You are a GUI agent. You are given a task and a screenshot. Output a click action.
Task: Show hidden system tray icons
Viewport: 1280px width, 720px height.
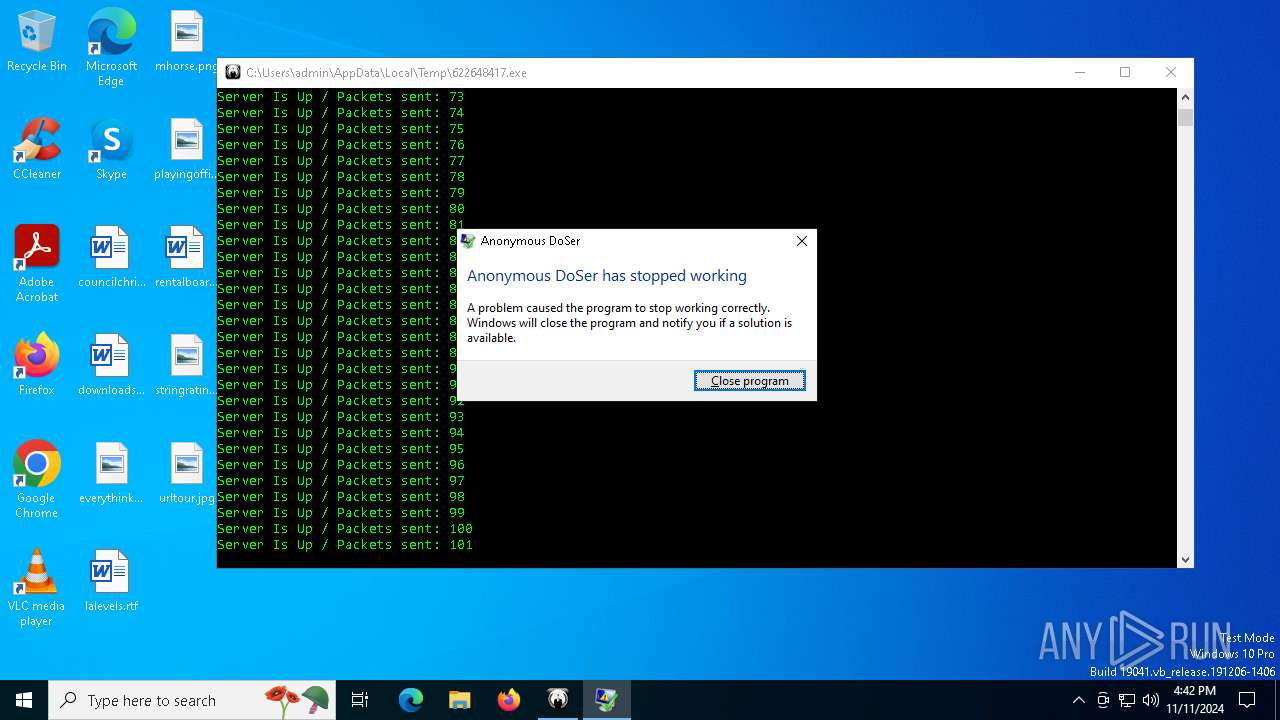click(x=1078, y=700)
